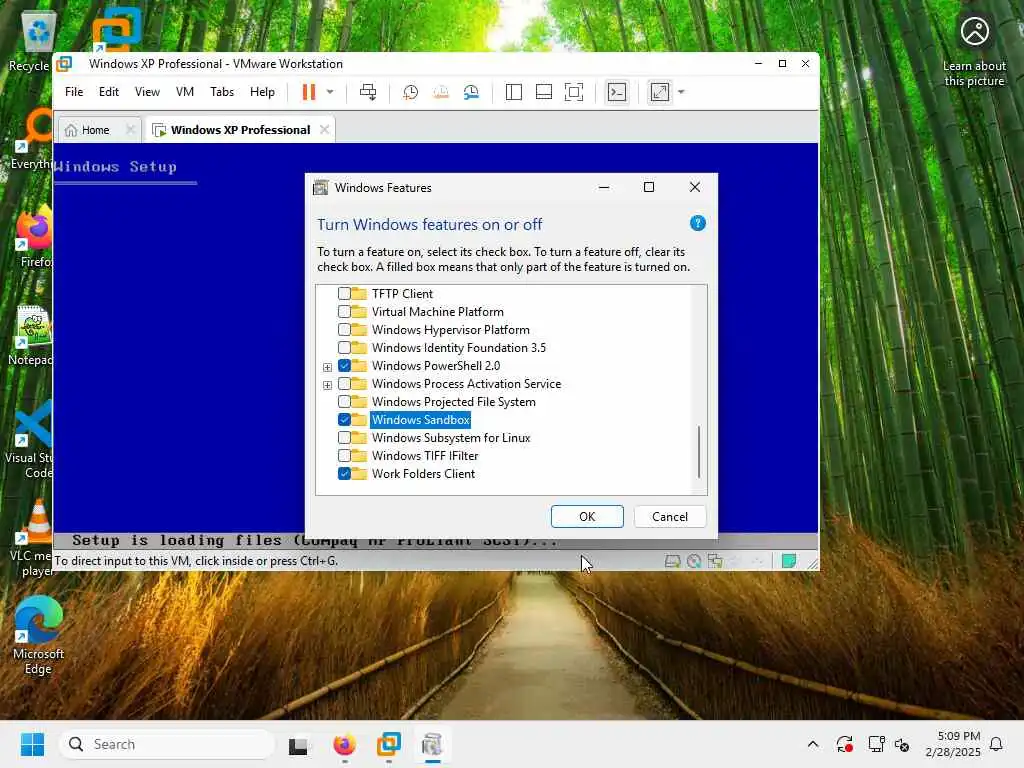
Task: Uncheck Windows PowerShell 2.0 checkbox
Action: coord(344,366)
